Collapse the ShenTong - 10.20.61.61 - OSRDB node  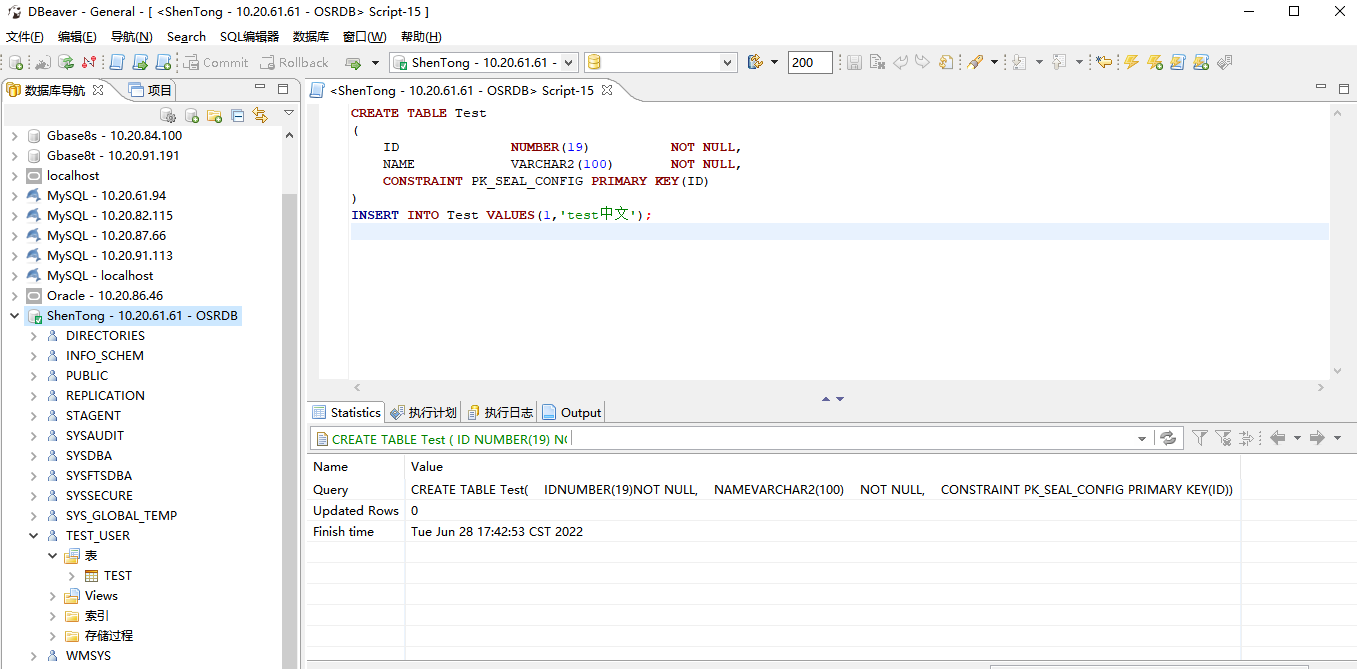click(x=14, y=315)
